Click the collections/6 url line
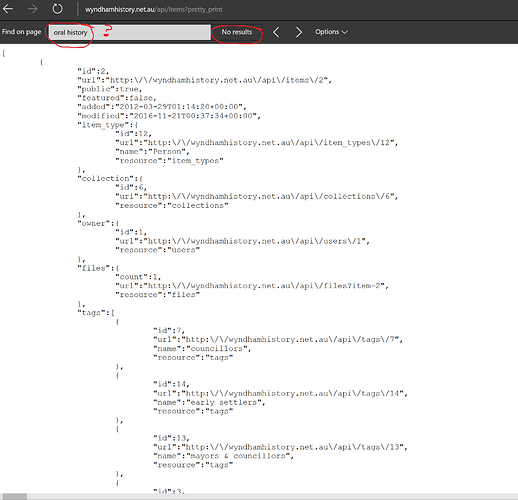 click(x=257, y=196)
